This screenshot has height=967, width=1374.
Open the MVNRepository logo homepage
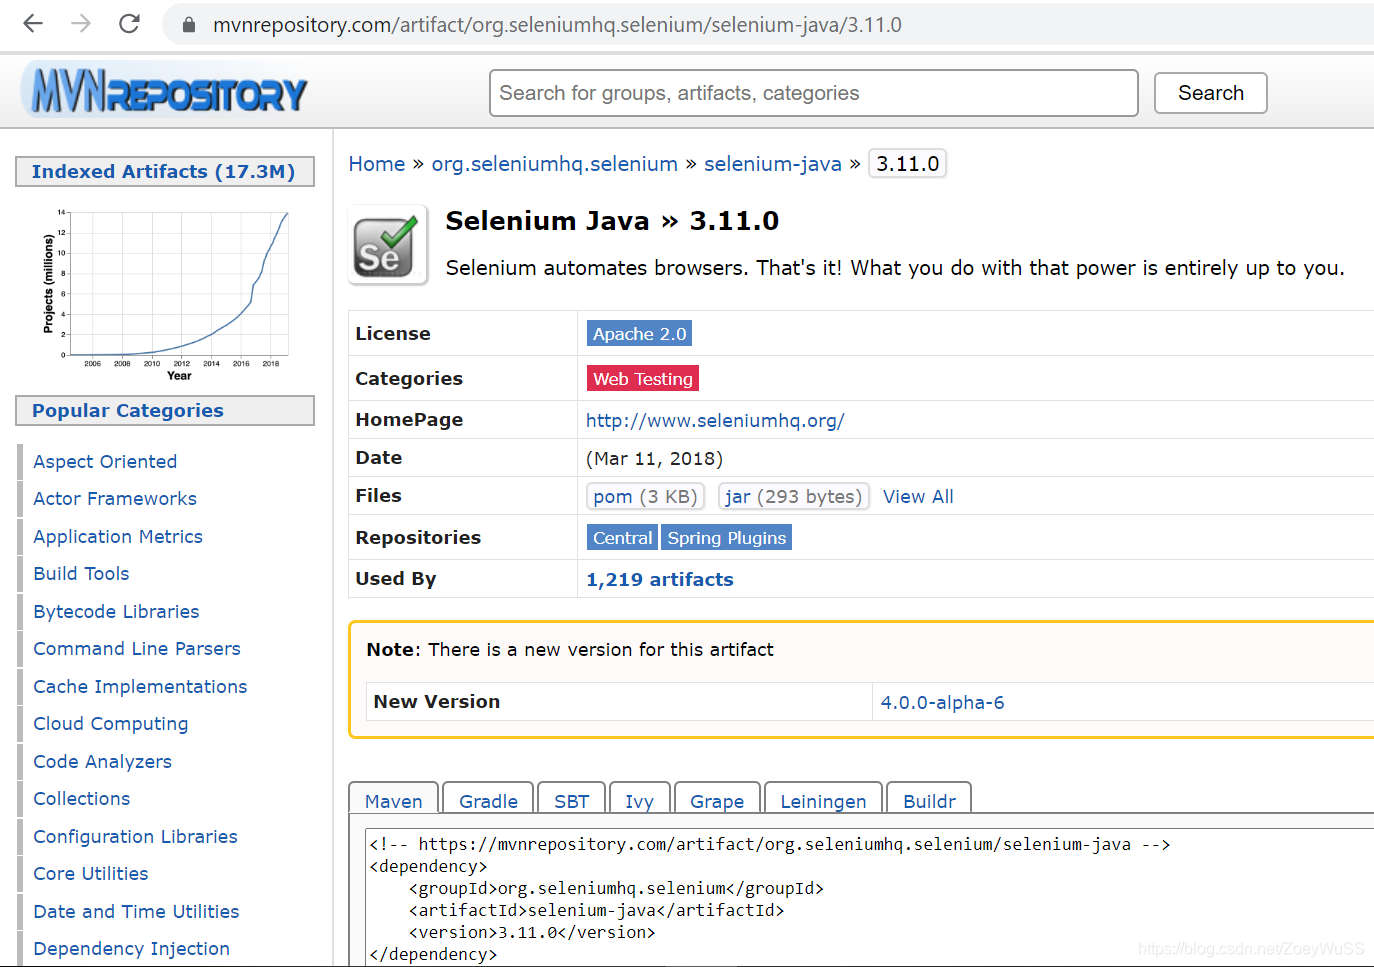[x=164, y=91]
